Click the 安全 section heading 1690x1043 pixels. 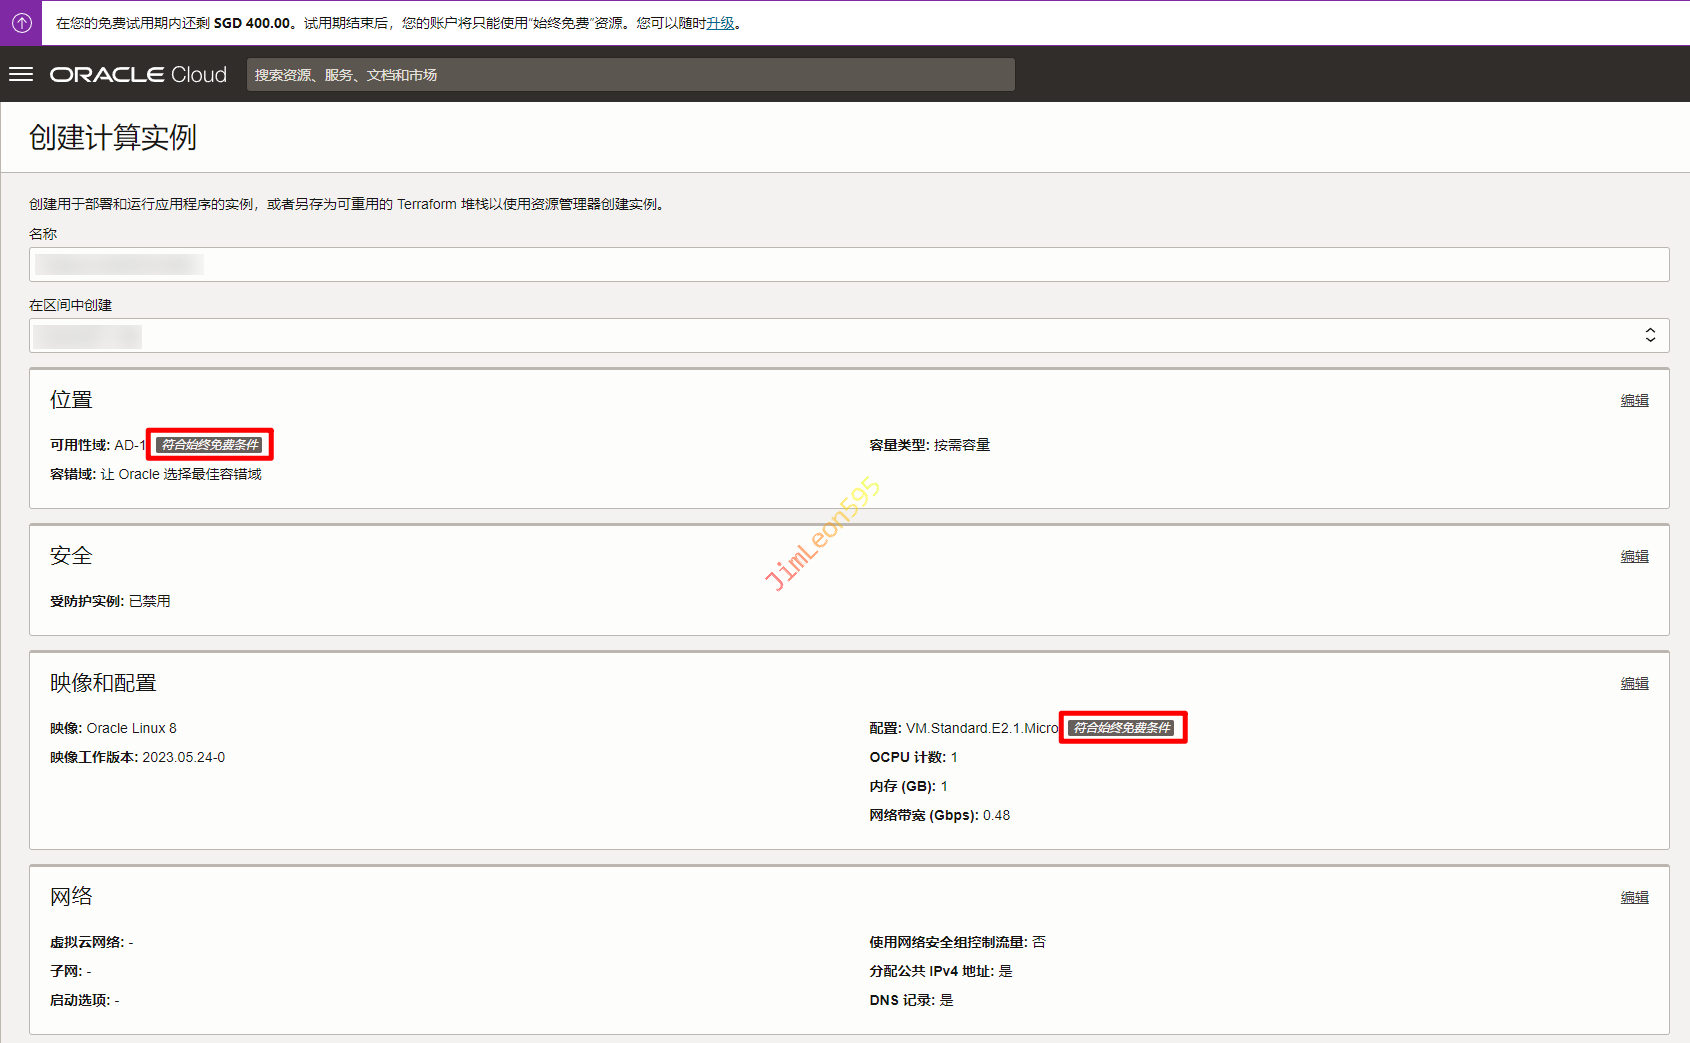71,556
